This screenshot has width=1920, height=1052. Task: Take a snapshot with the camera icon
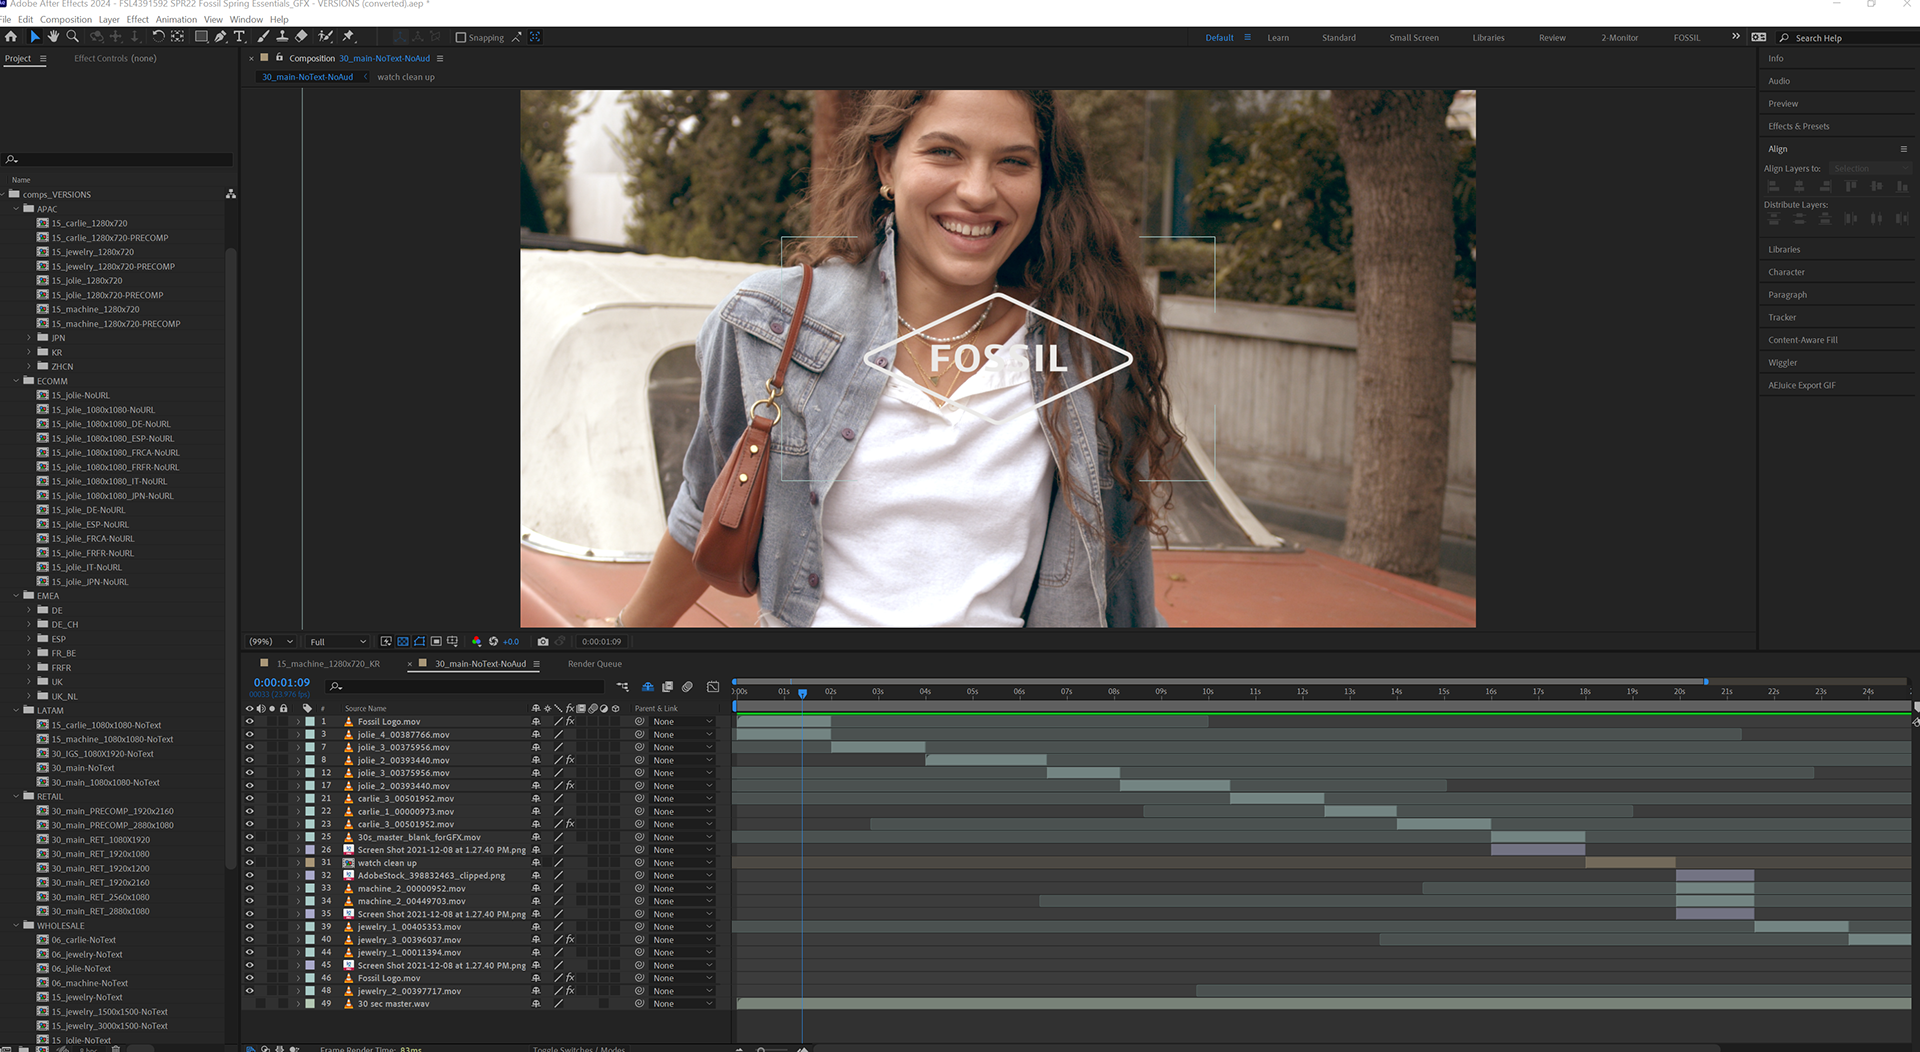[x=543, y=641]
